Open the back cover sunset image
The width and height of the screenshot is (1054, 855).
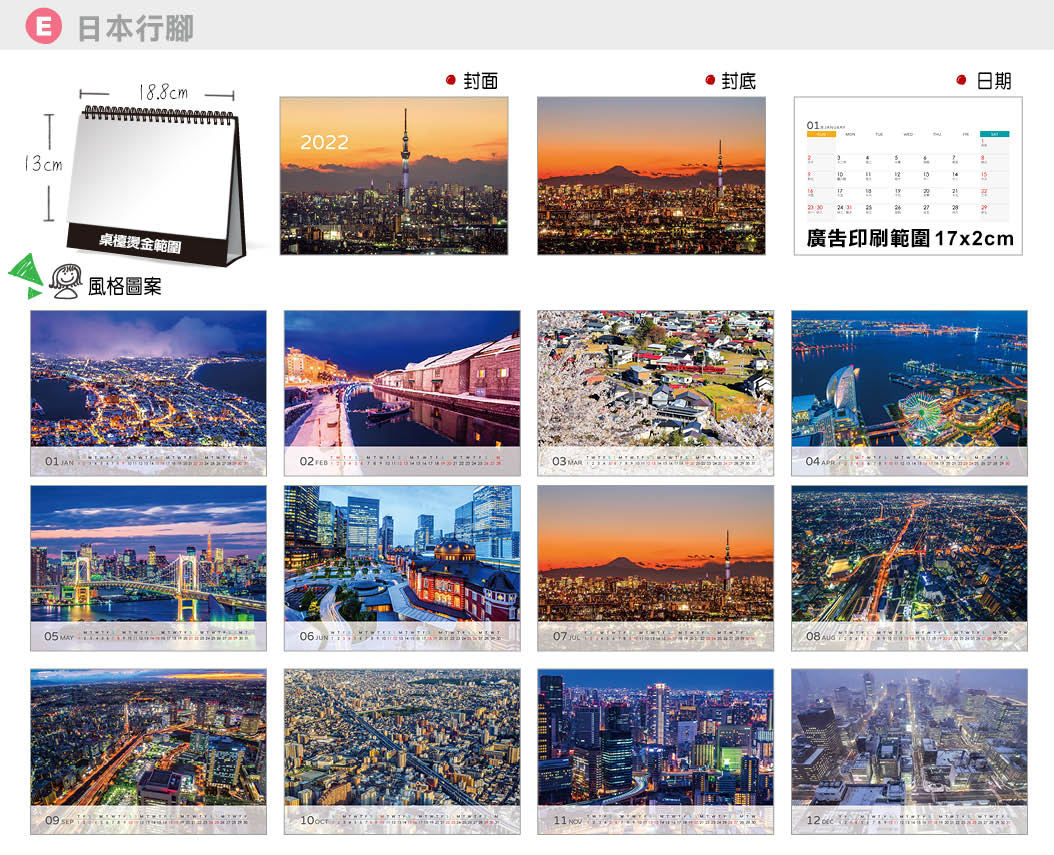tap(651, 175)
